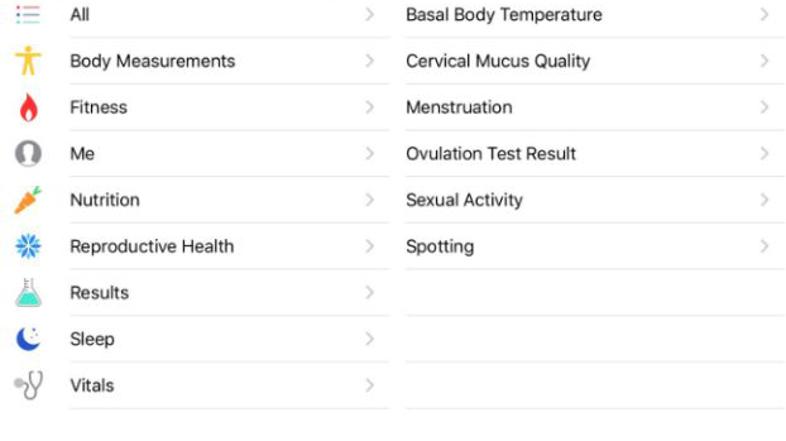Expand the Spotting row chevron
The height and width of the screenshot is (441, 786).
(764, 246)
